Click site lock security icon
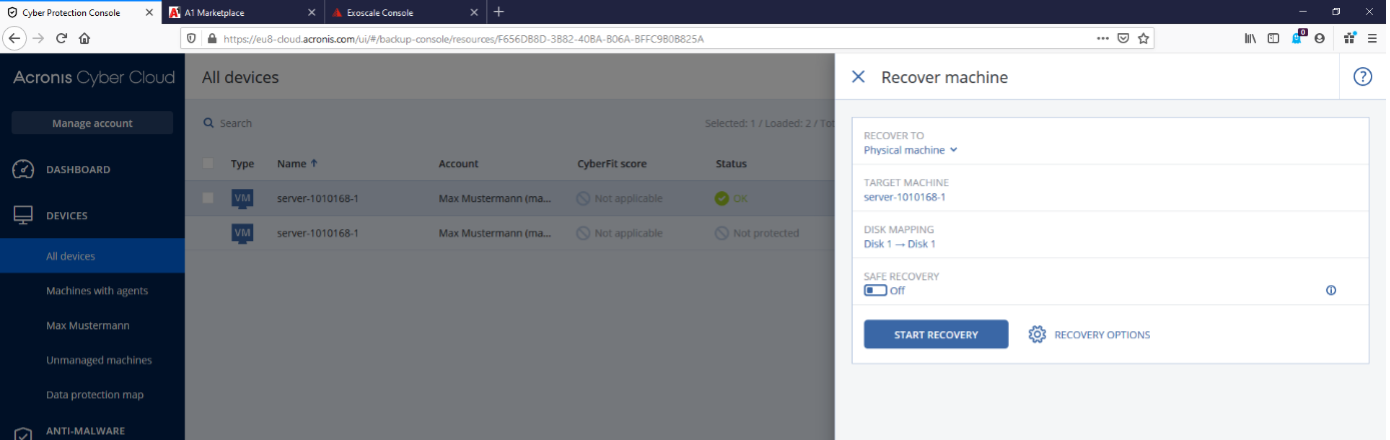 211,38
